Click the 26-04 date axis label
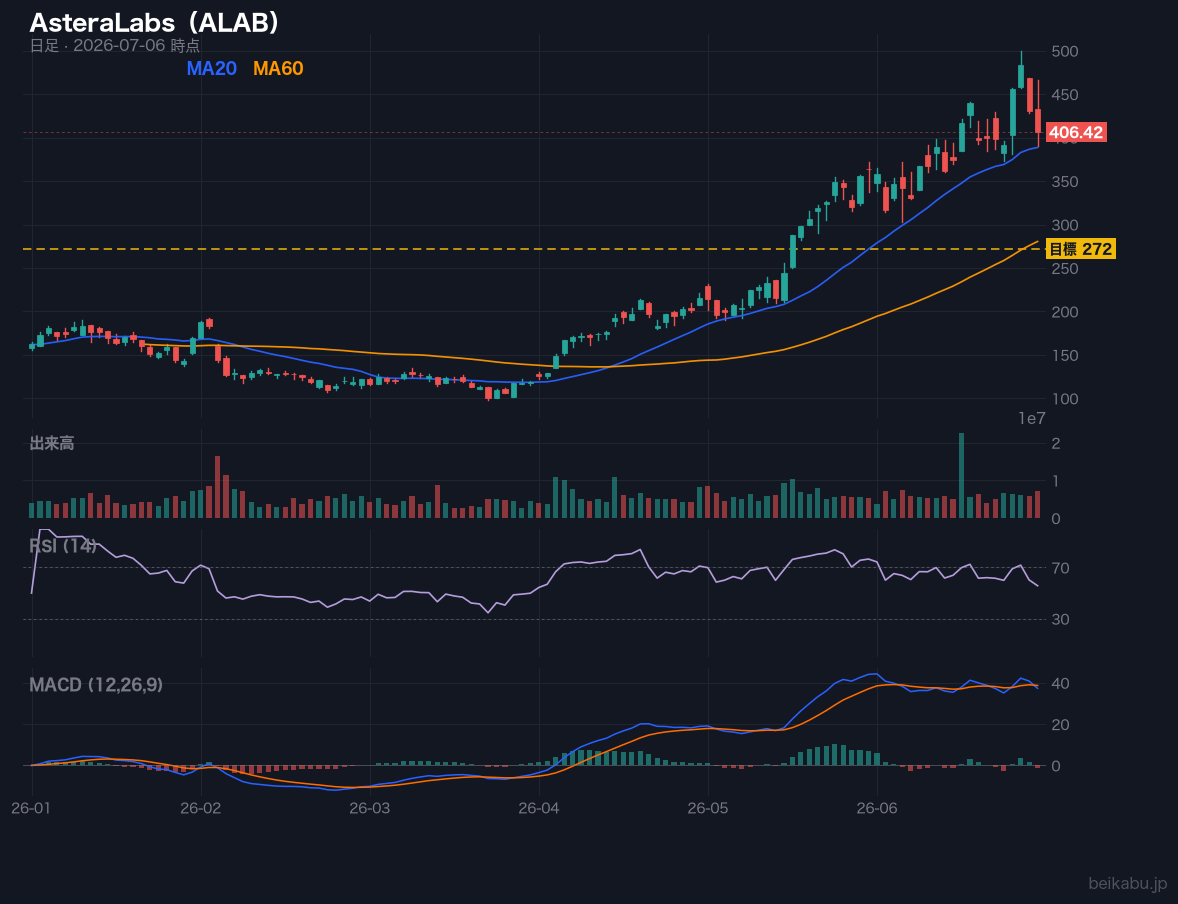 539,809
